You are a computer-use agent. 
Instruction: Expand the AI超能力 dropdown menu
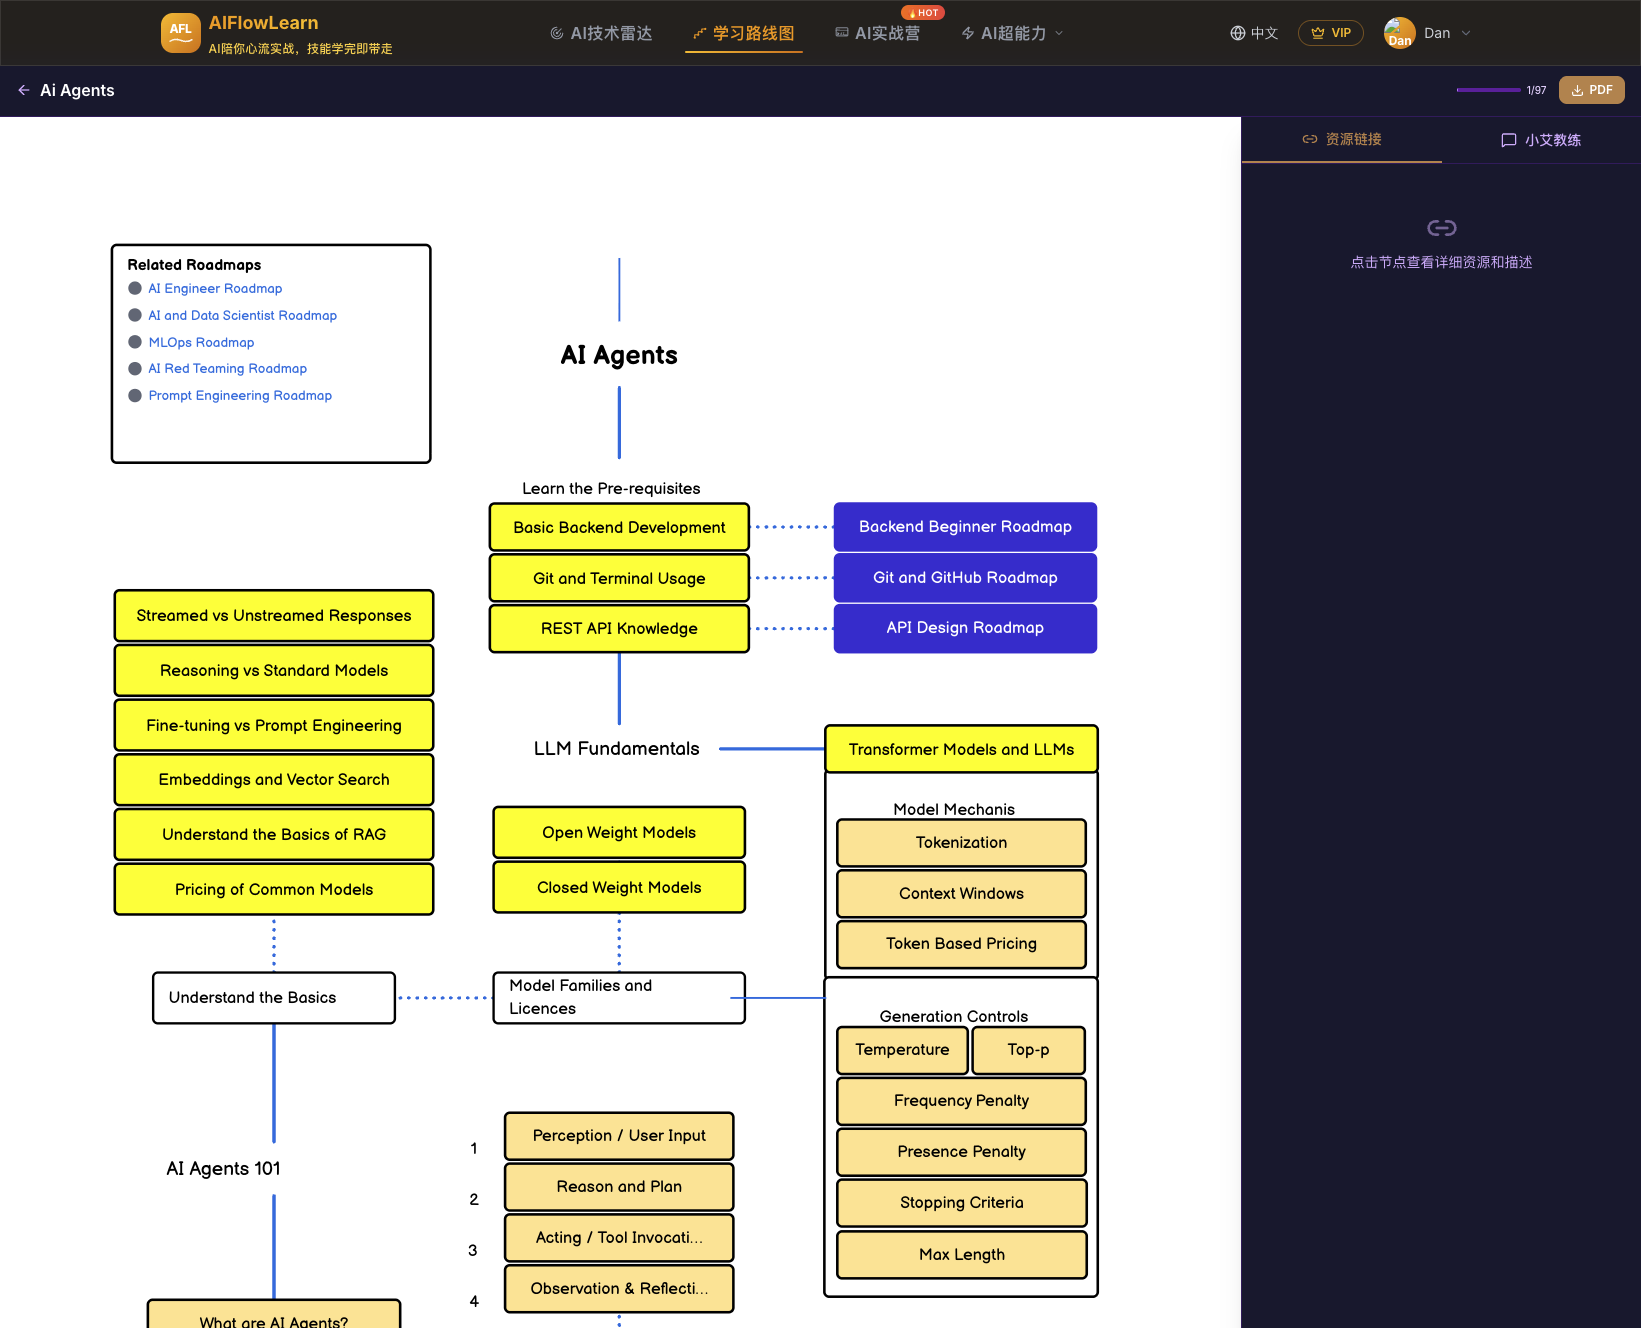coord(1012,33)
